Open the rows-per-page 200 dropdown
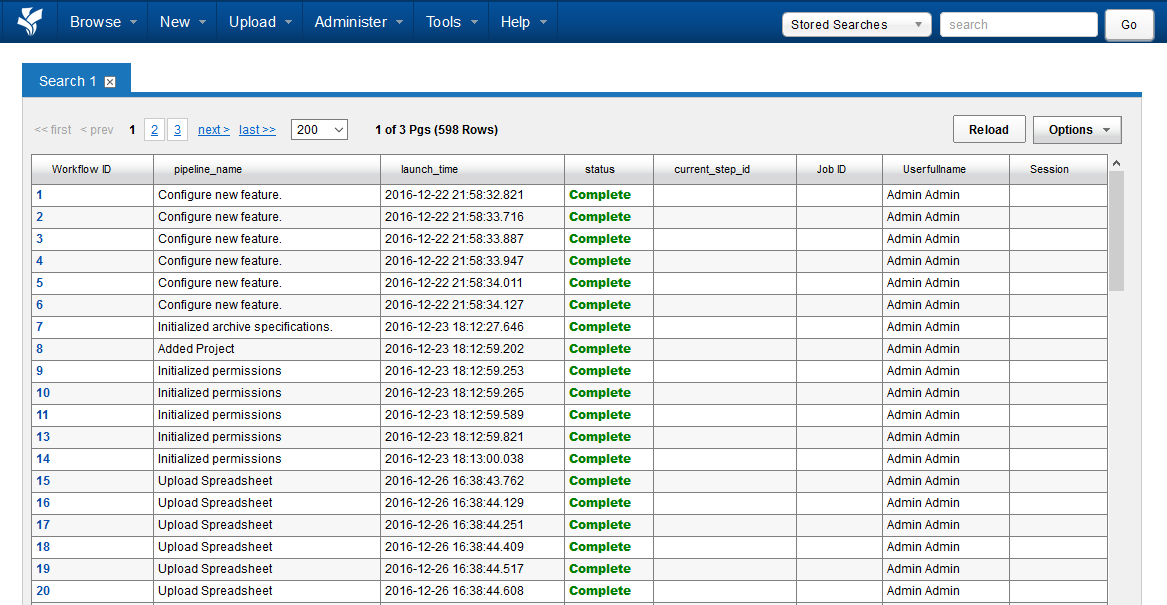Viewport: 1167px width, 605px height. pyautogui.click(x=319, y=130)
